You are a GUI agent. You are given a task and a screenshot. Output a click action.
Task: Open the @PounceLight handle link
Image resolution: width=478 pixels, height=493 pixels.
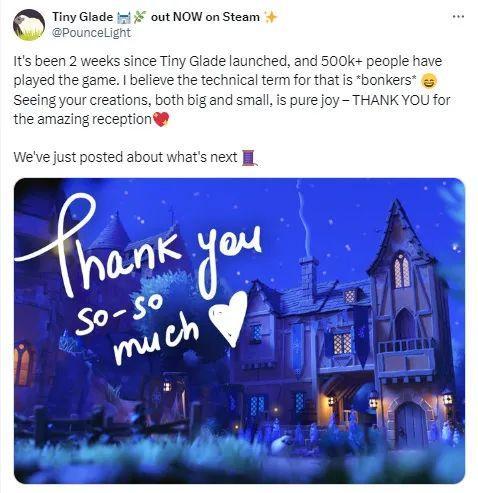91,33
